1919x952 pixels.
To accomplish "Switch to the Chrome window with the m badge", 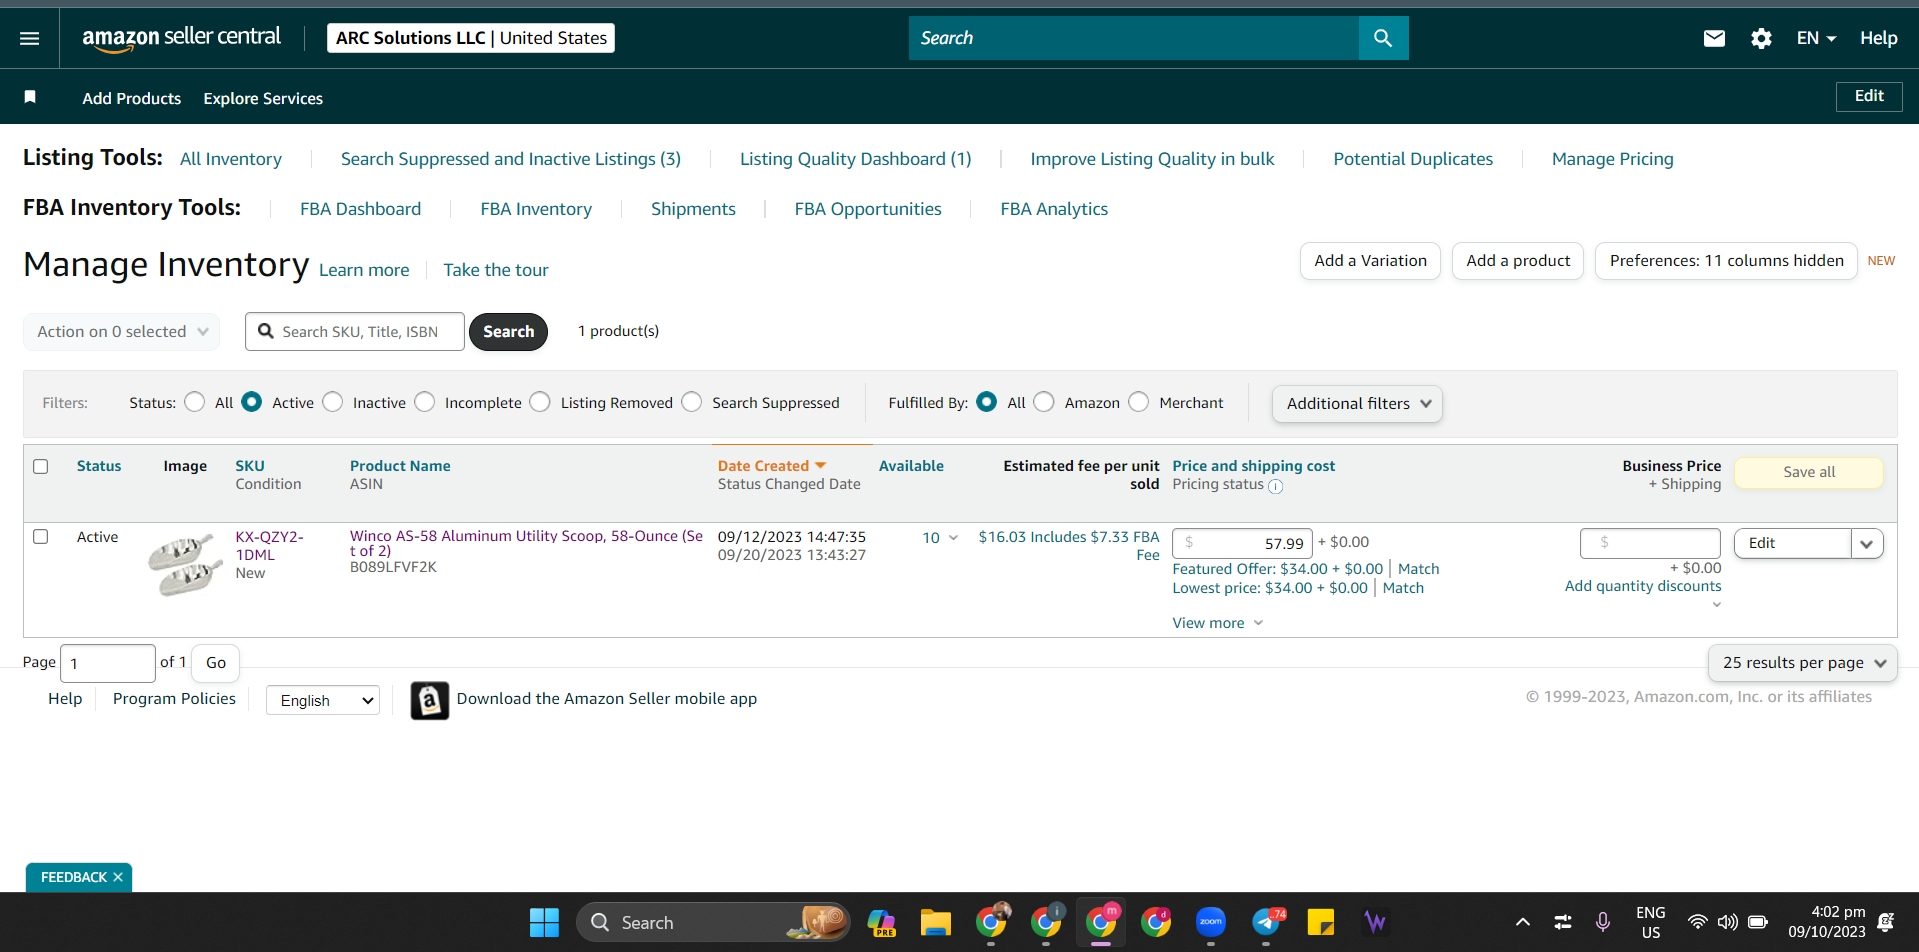I will pyautogui.click(x=1101, y=922).
